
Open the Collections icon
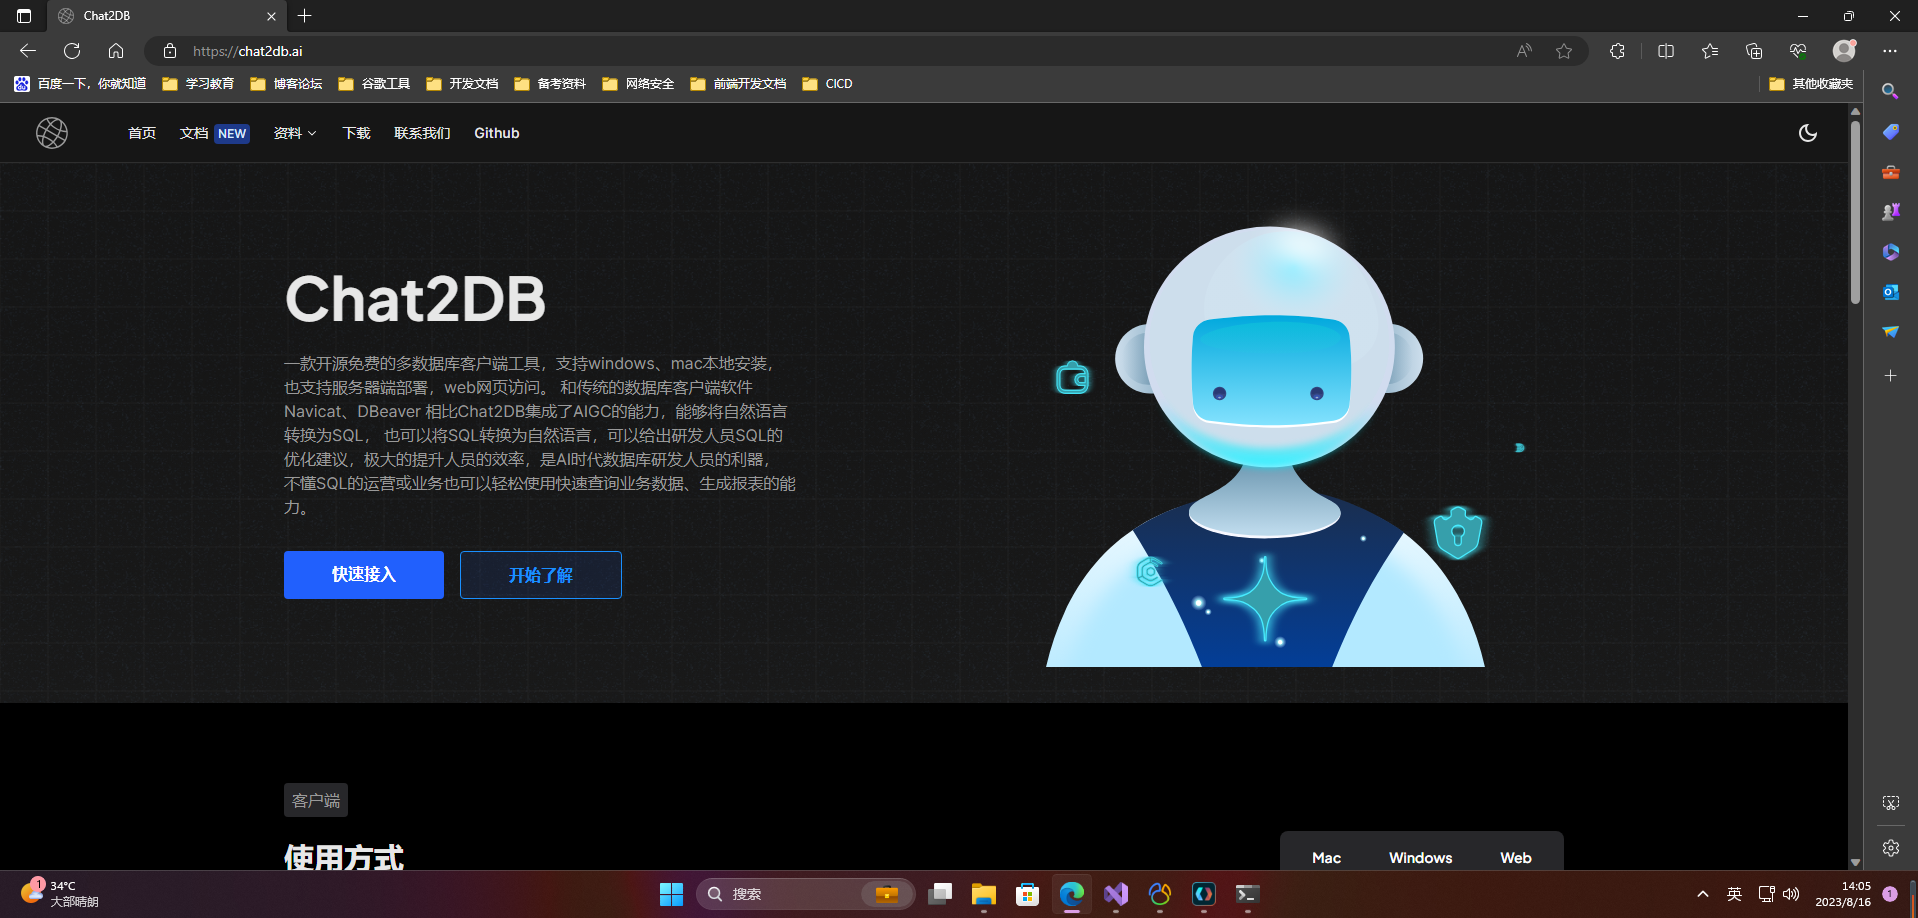[1754, 51]
